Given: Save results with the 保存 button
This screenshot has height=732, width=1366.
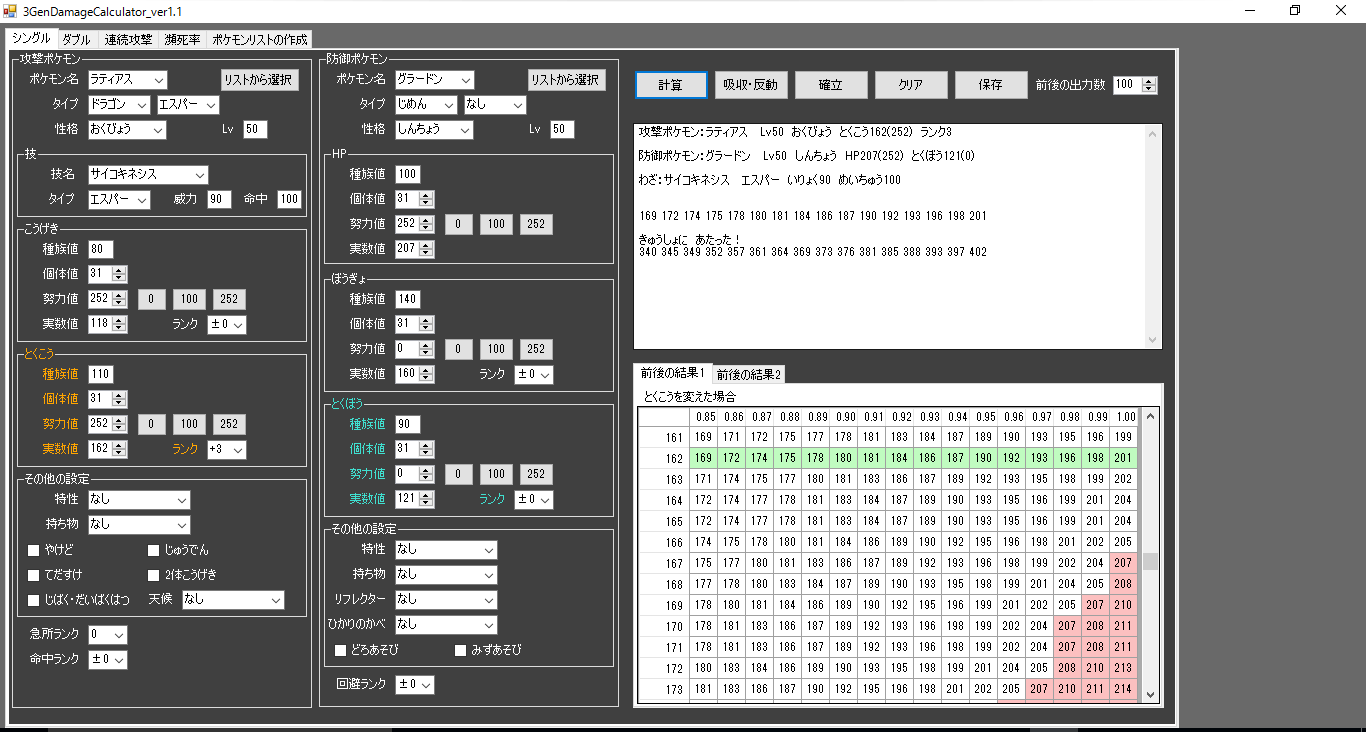Looking at the screenshot, I should 990,85.
